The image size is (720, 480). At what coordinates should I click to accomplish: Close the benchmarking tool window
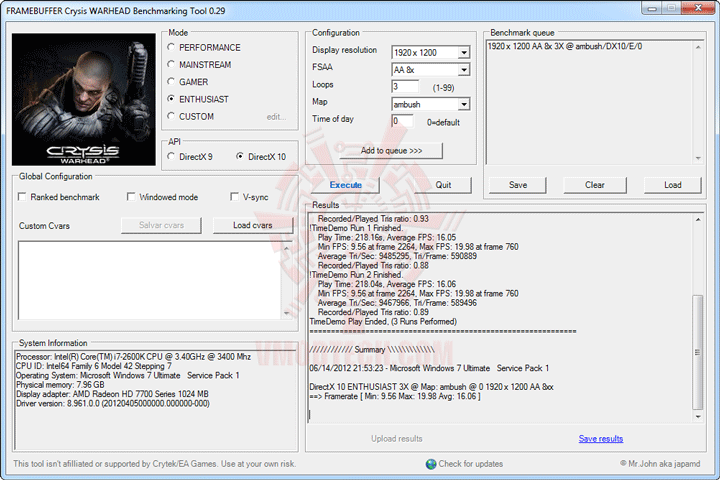(698, 8)
